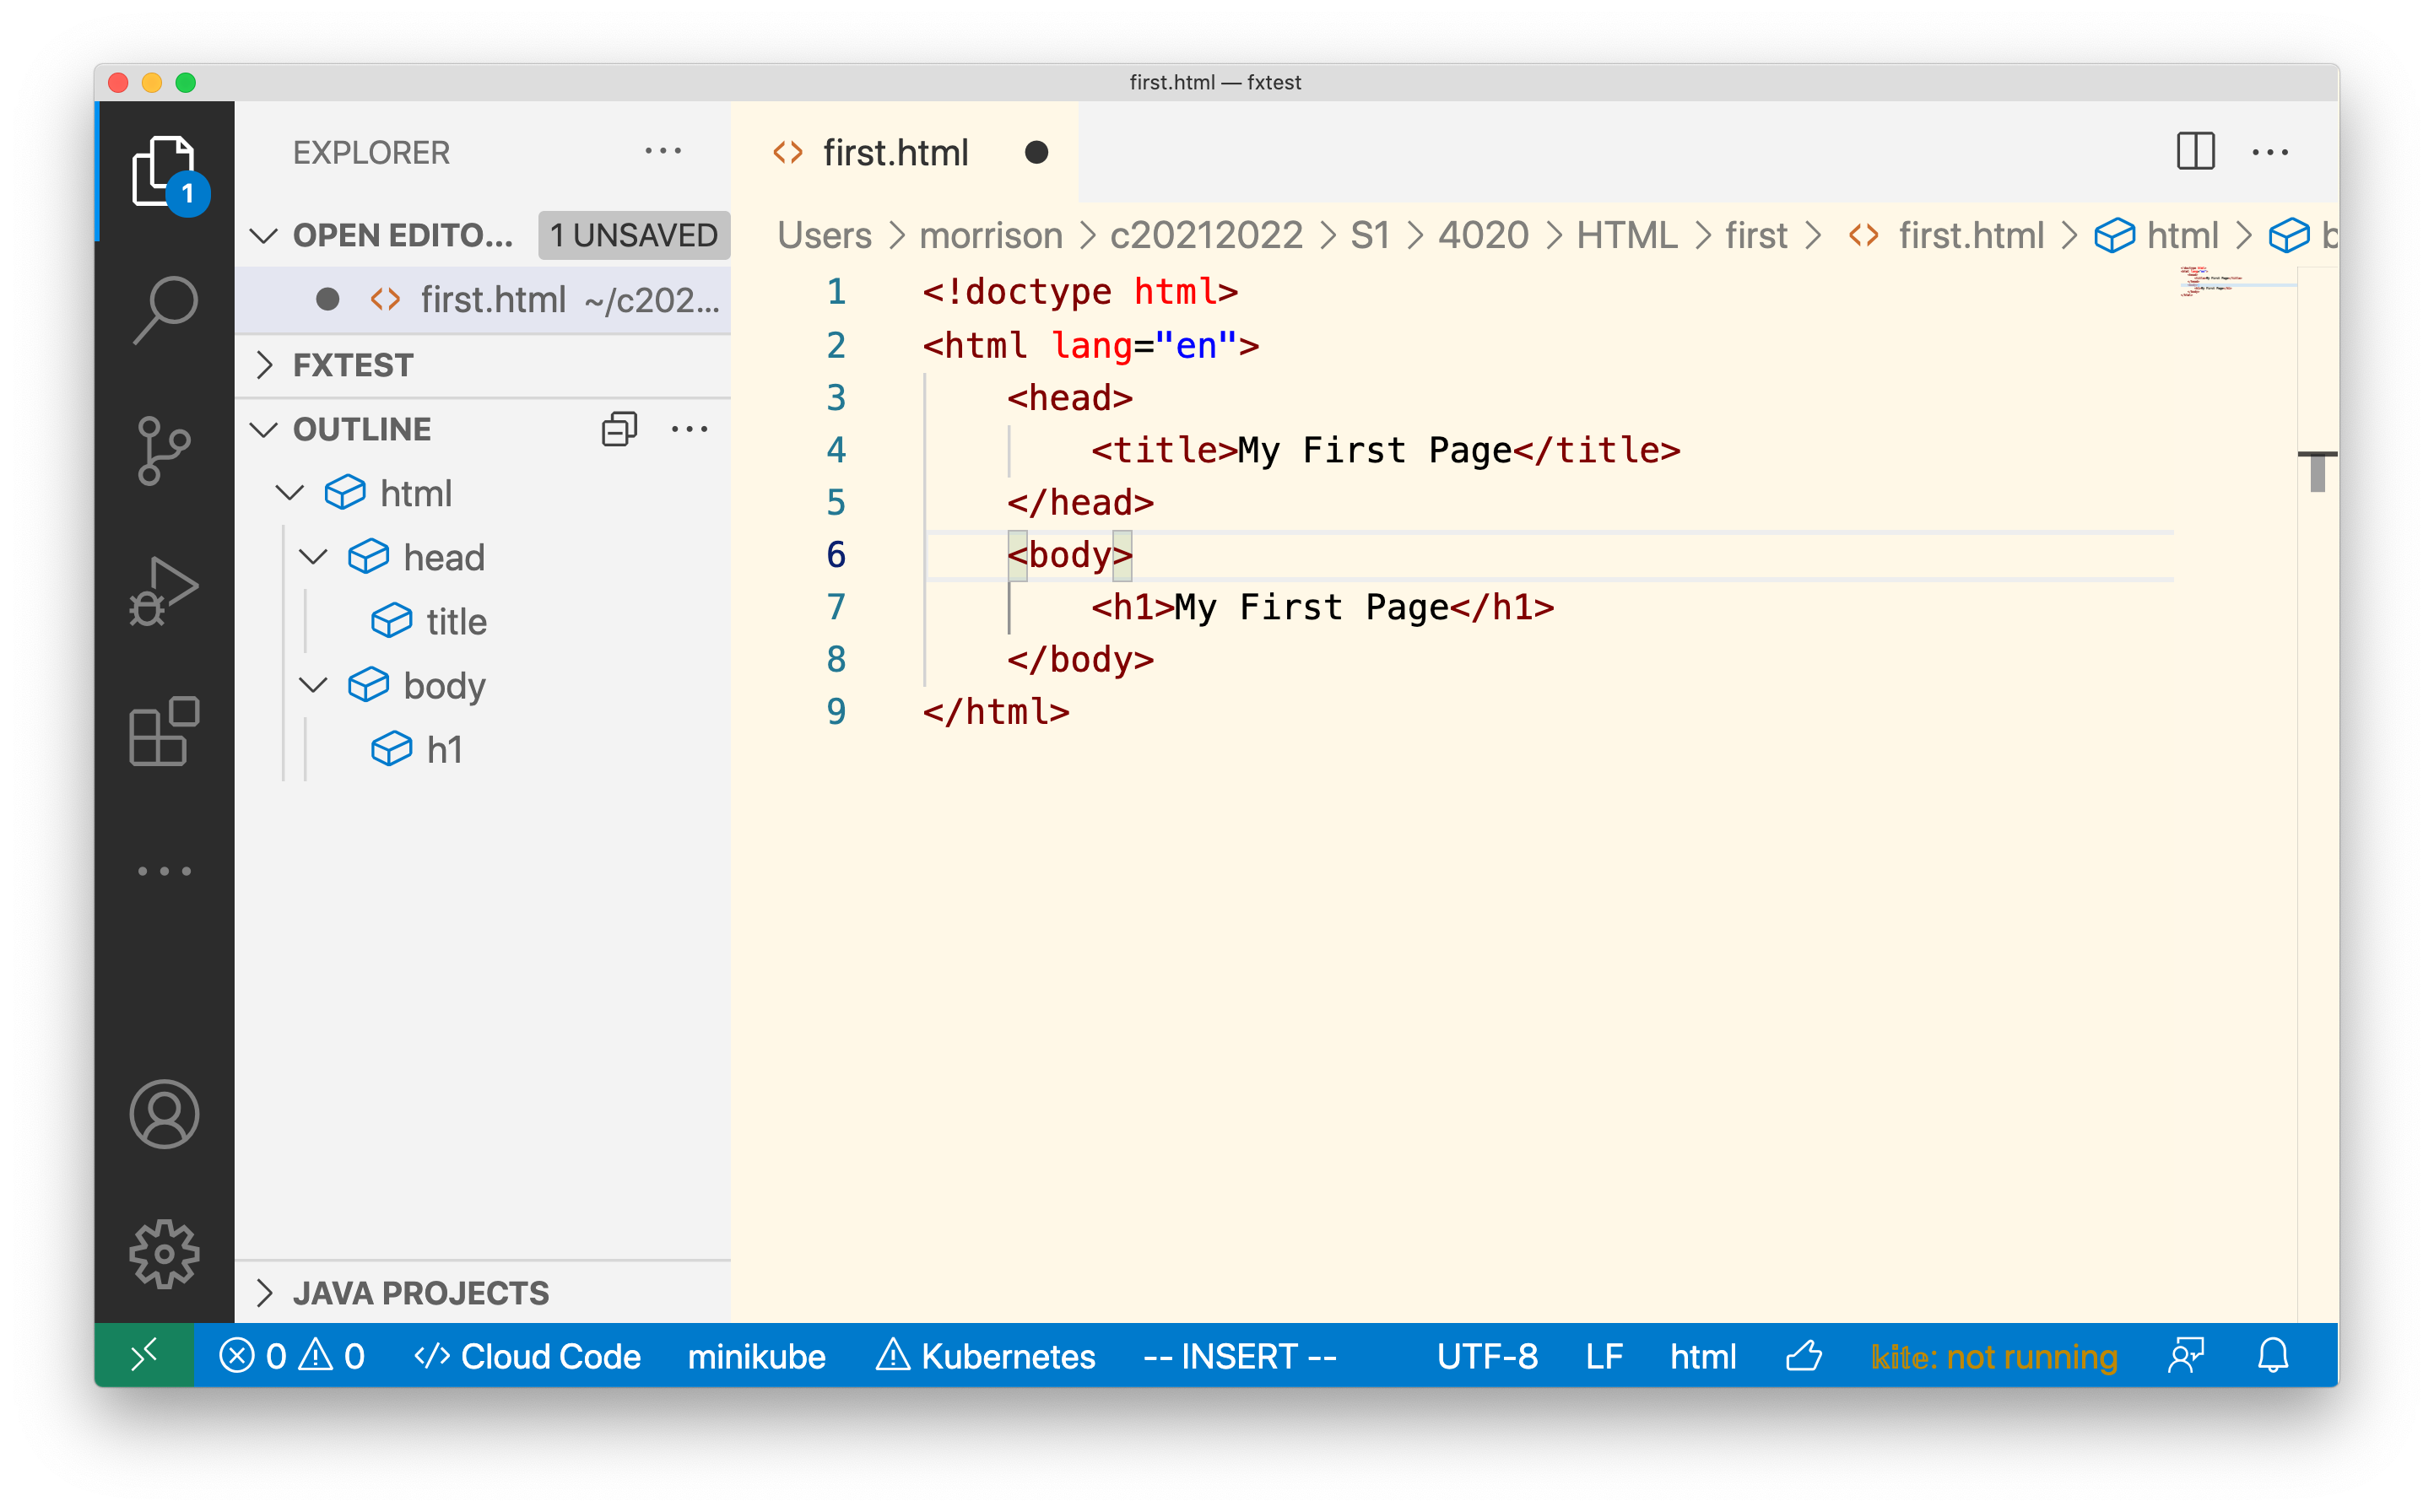Image resolution: width=2434 pixels, height=1512 pixels.
Task: Click the editor vertical scrollbar marker
Action: coord(2317,471)
